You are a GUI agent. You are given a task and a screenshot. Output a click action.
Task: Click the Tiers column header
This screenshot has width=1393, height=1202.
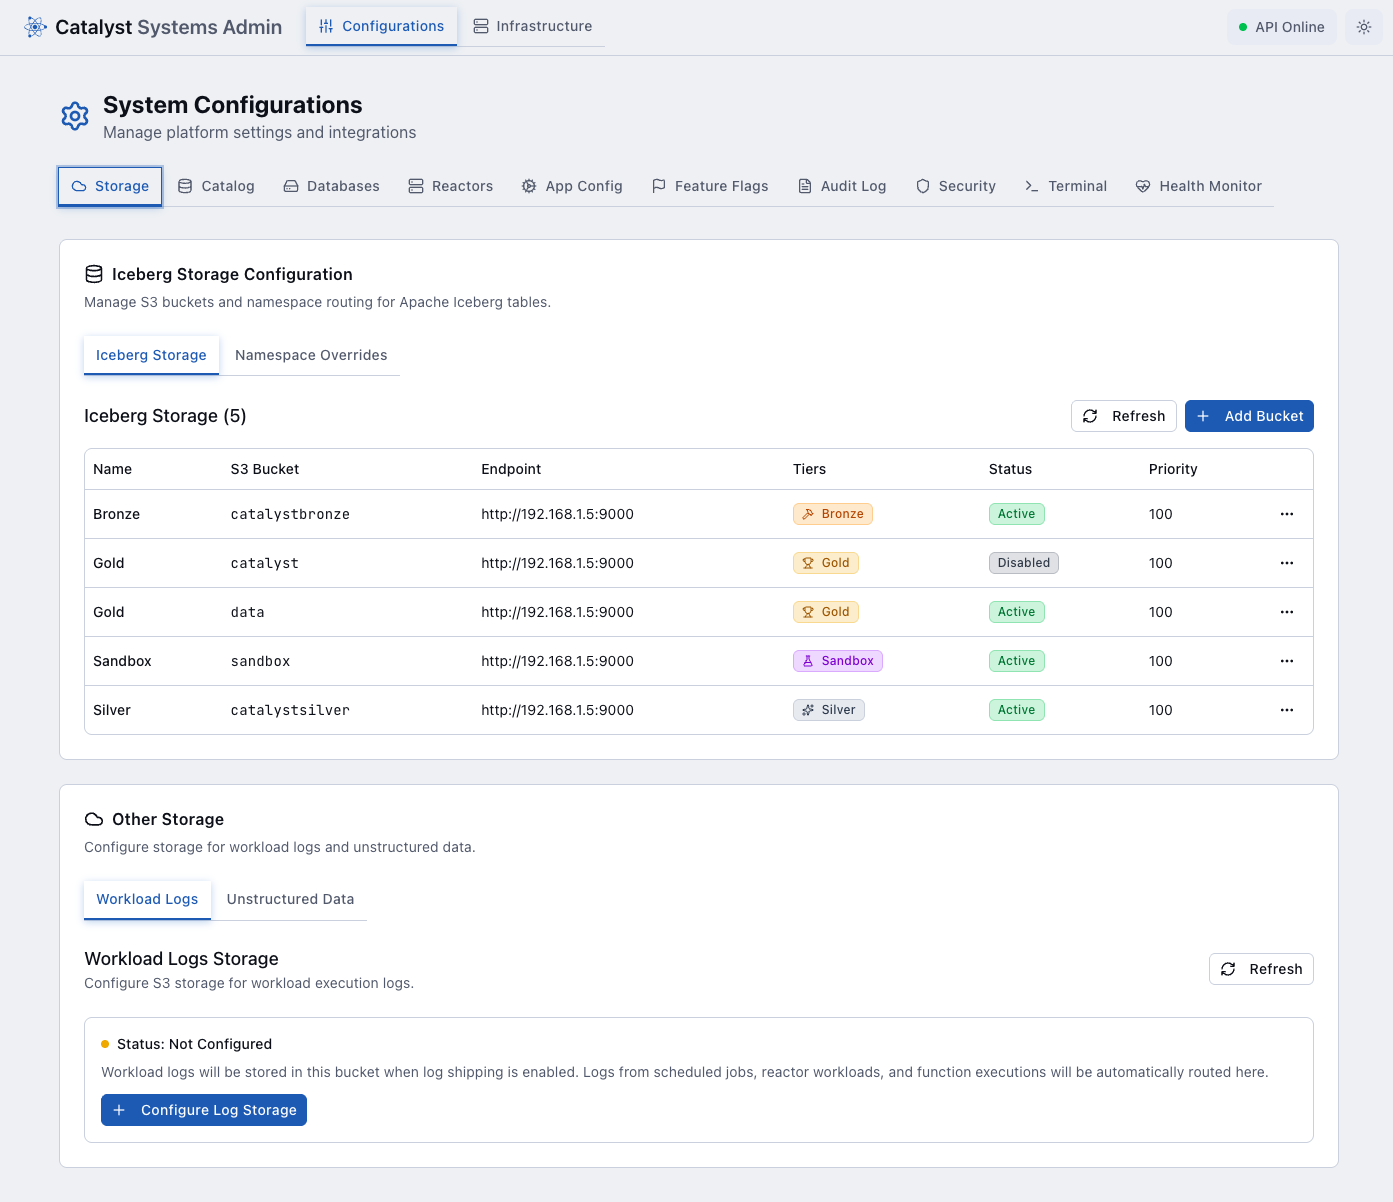point(810,469)
